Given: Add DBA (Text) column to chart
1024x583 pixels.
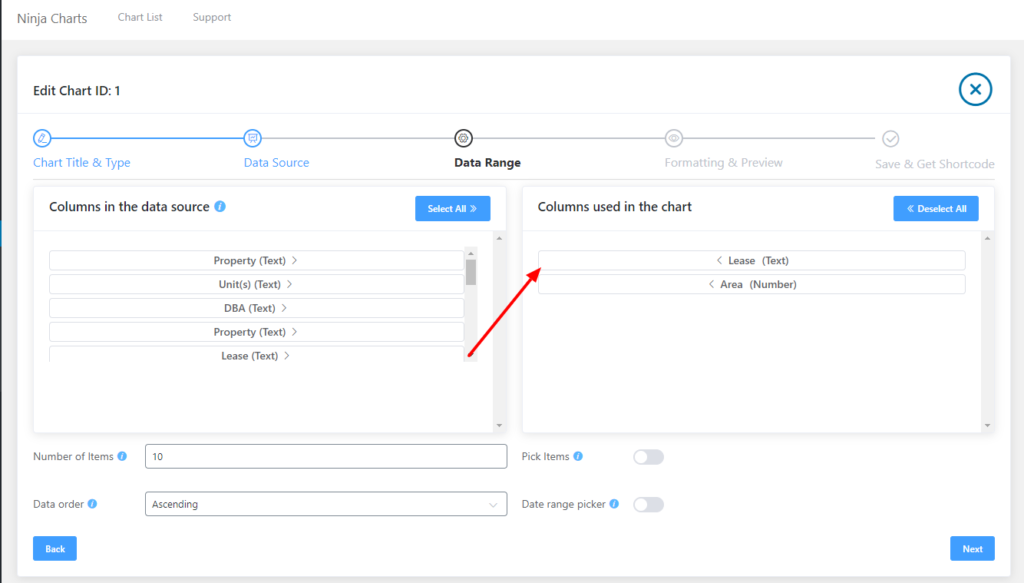Looking at the screenshot, I should point(256,308).
